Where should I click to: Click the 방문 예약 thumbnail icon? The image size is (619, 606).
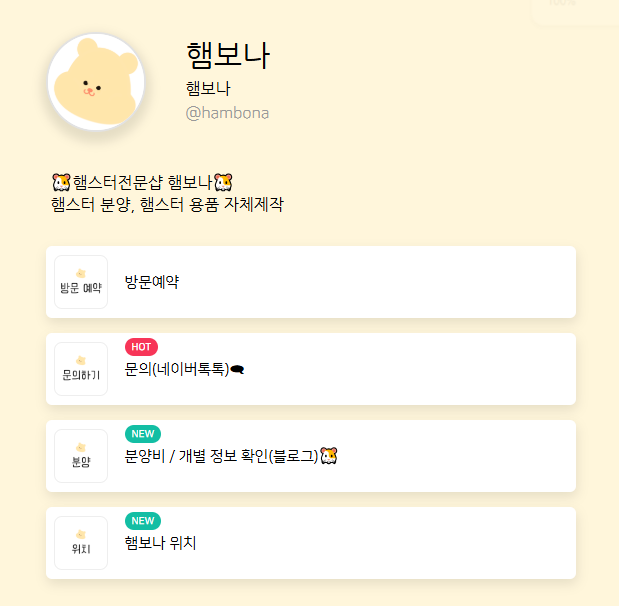[81, 282]
